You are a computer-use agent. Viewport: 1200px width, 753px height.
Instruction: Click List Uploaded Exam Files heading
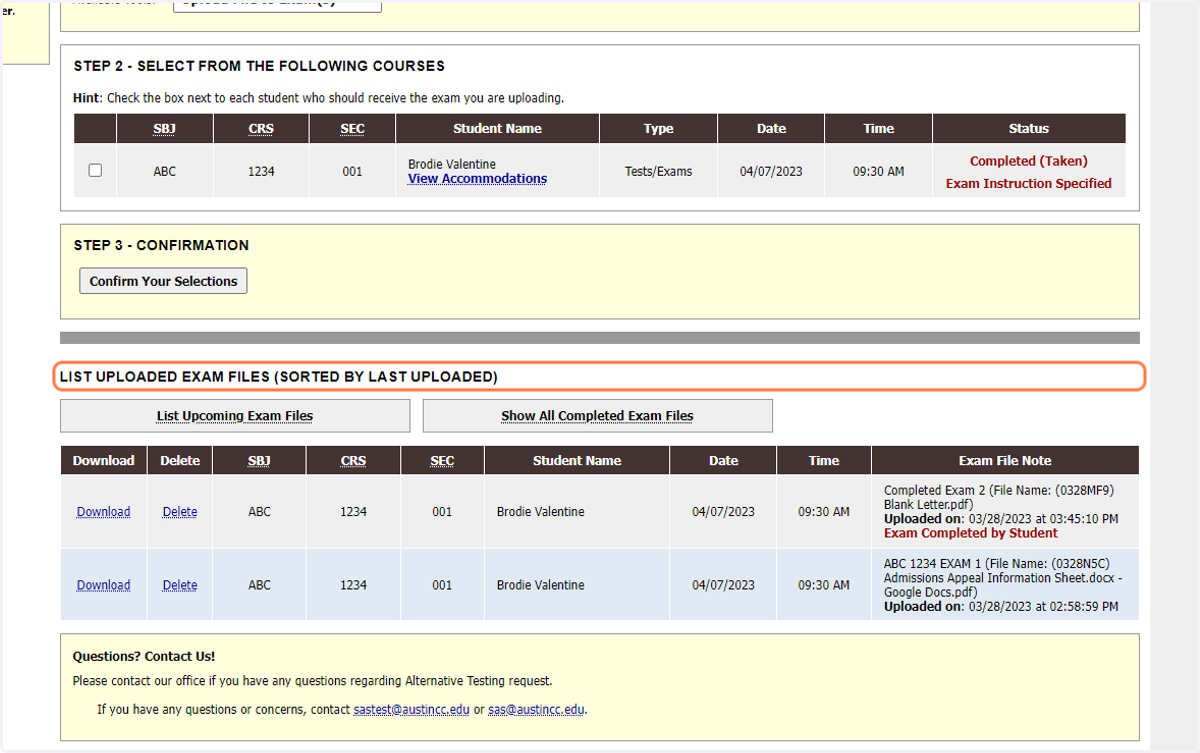point(279,377)
